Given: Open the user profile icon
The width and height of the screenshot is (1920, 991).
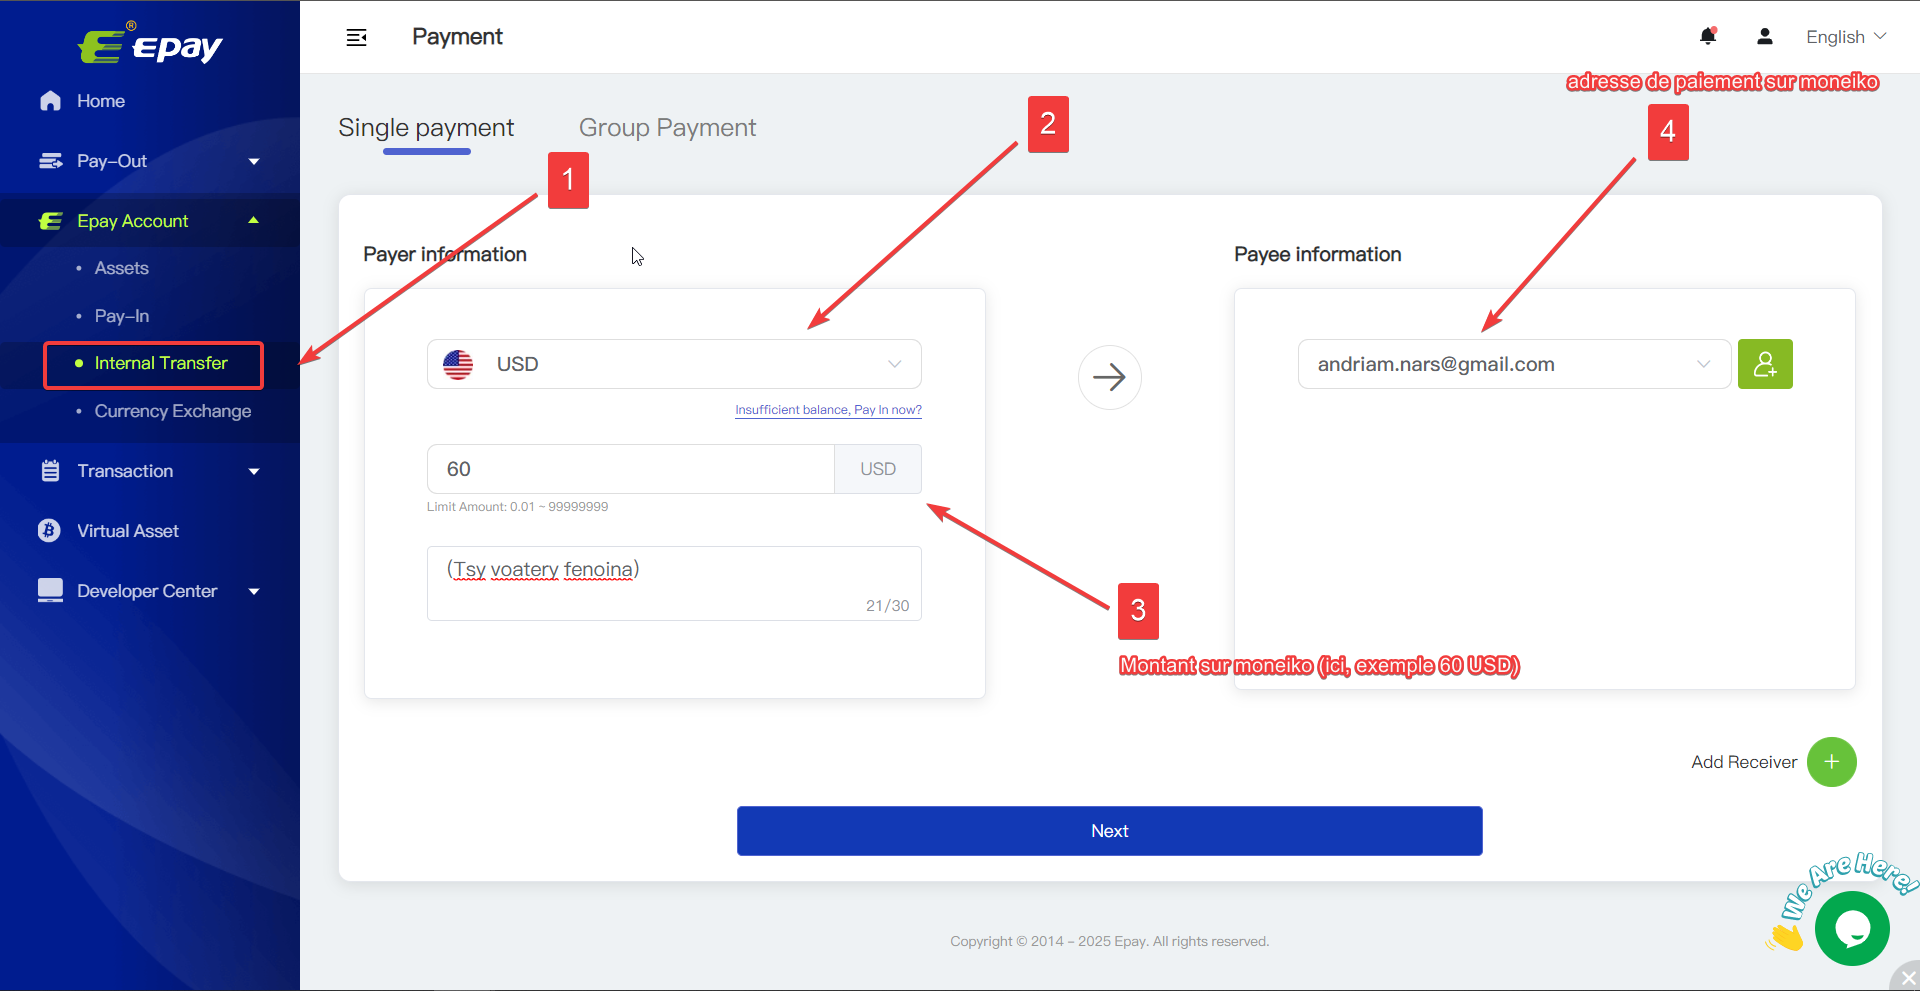Looking at the screenshot, I should pos(1765,37).
